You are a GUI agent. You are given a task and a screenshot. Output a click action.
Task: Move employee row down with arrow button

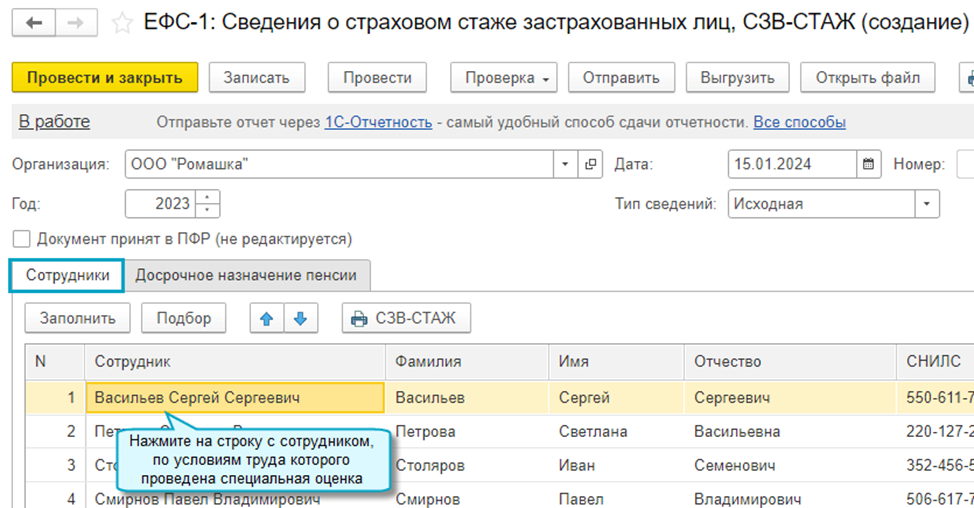click(x=299, y=319)
